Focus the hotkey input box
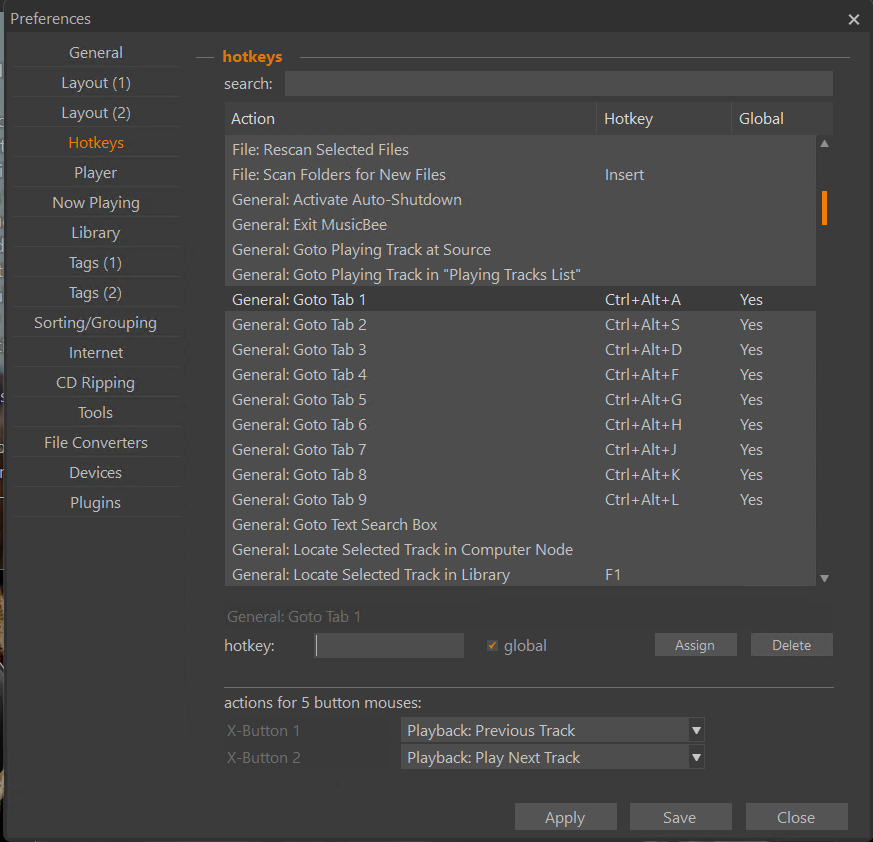 tap(389, 645)
